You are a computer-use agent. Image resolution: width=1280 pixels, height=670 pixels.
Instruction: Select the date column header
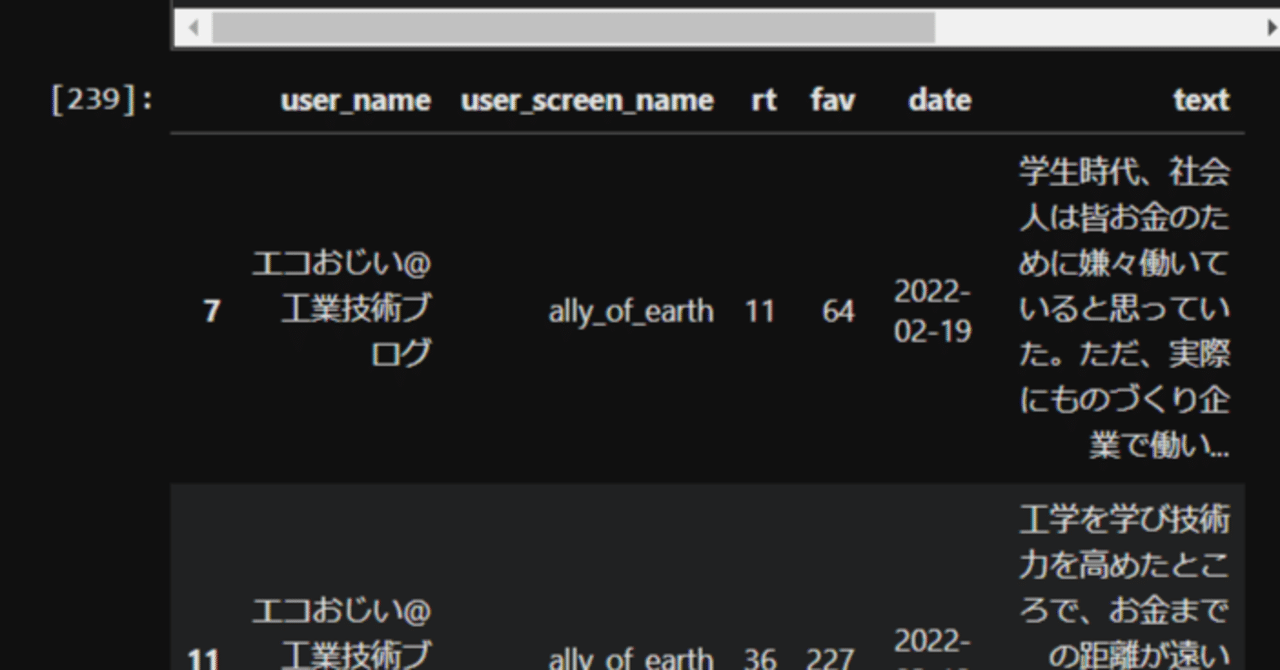(938, 100)
